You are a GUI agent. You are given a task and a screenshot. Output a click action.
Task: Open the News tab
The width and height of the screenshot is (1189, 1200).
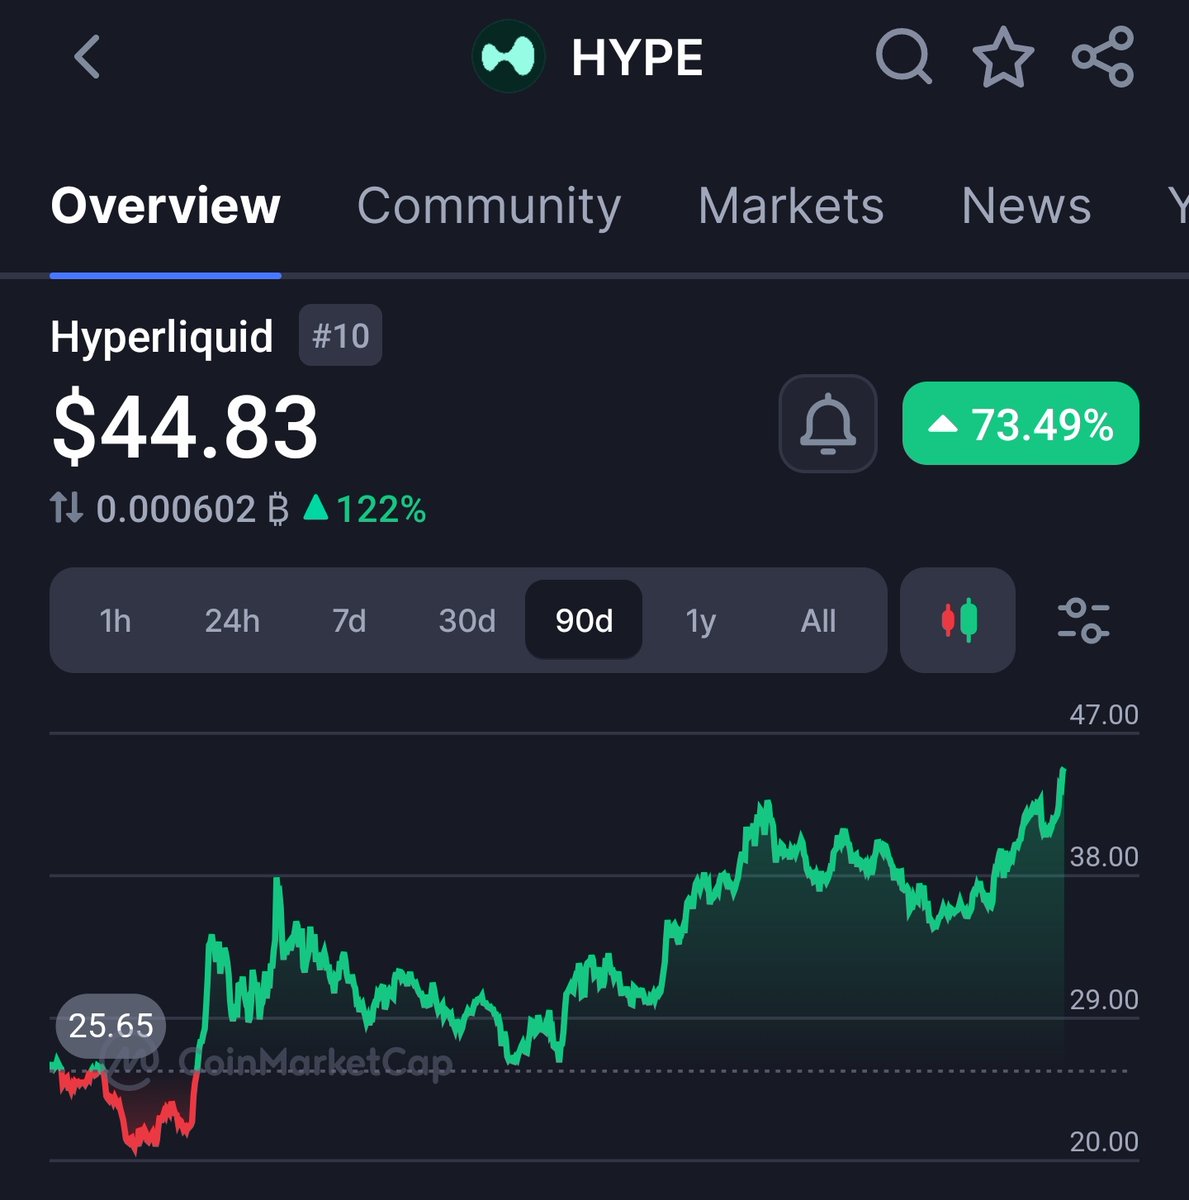(1026, 206)
